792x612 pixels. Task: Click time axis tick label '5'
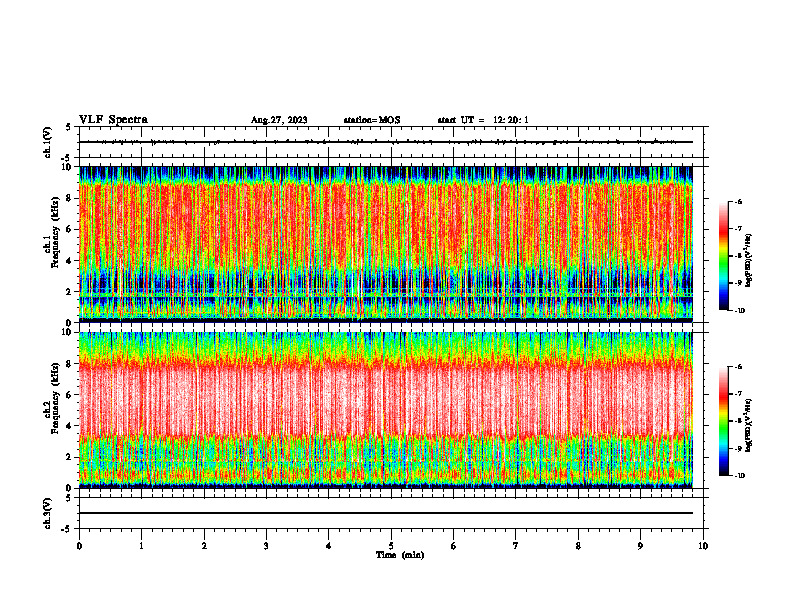pos(391,546)
